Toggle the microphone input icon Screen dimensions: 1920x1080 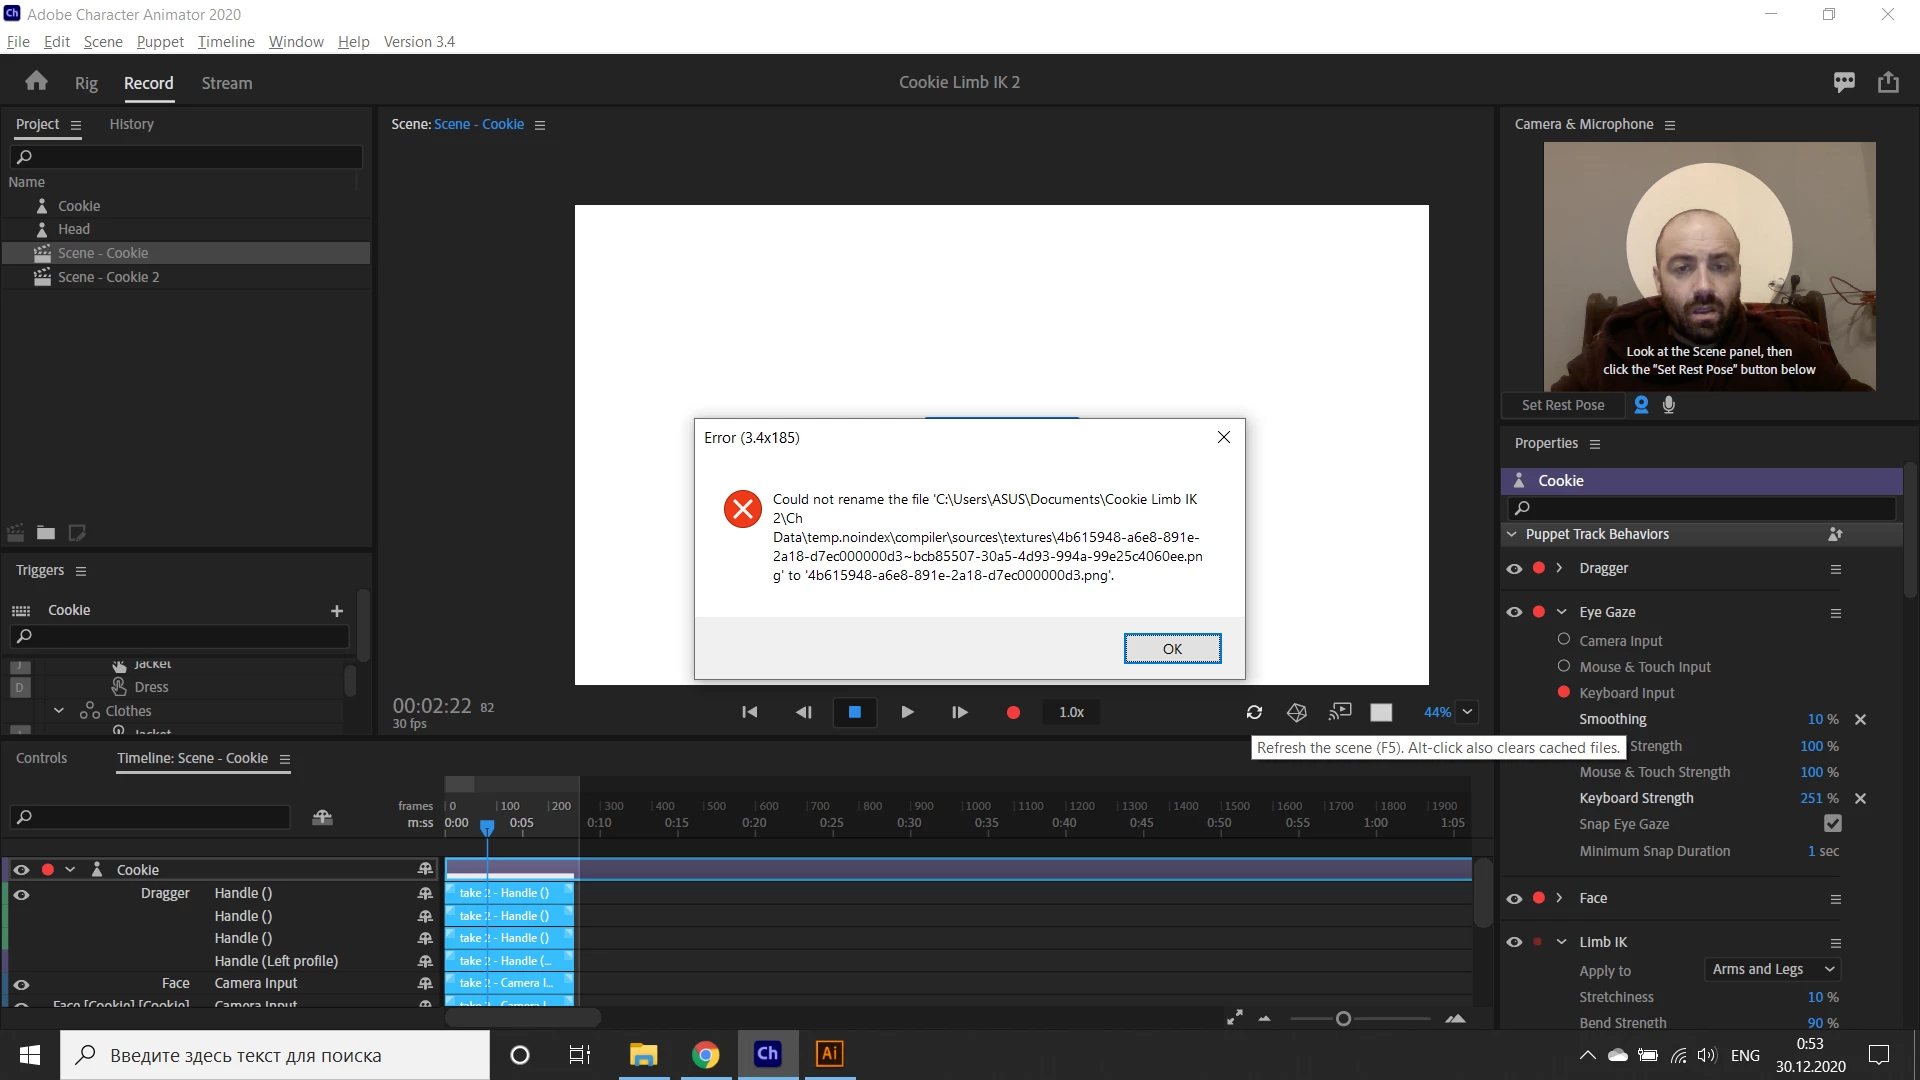(1669, 405)
